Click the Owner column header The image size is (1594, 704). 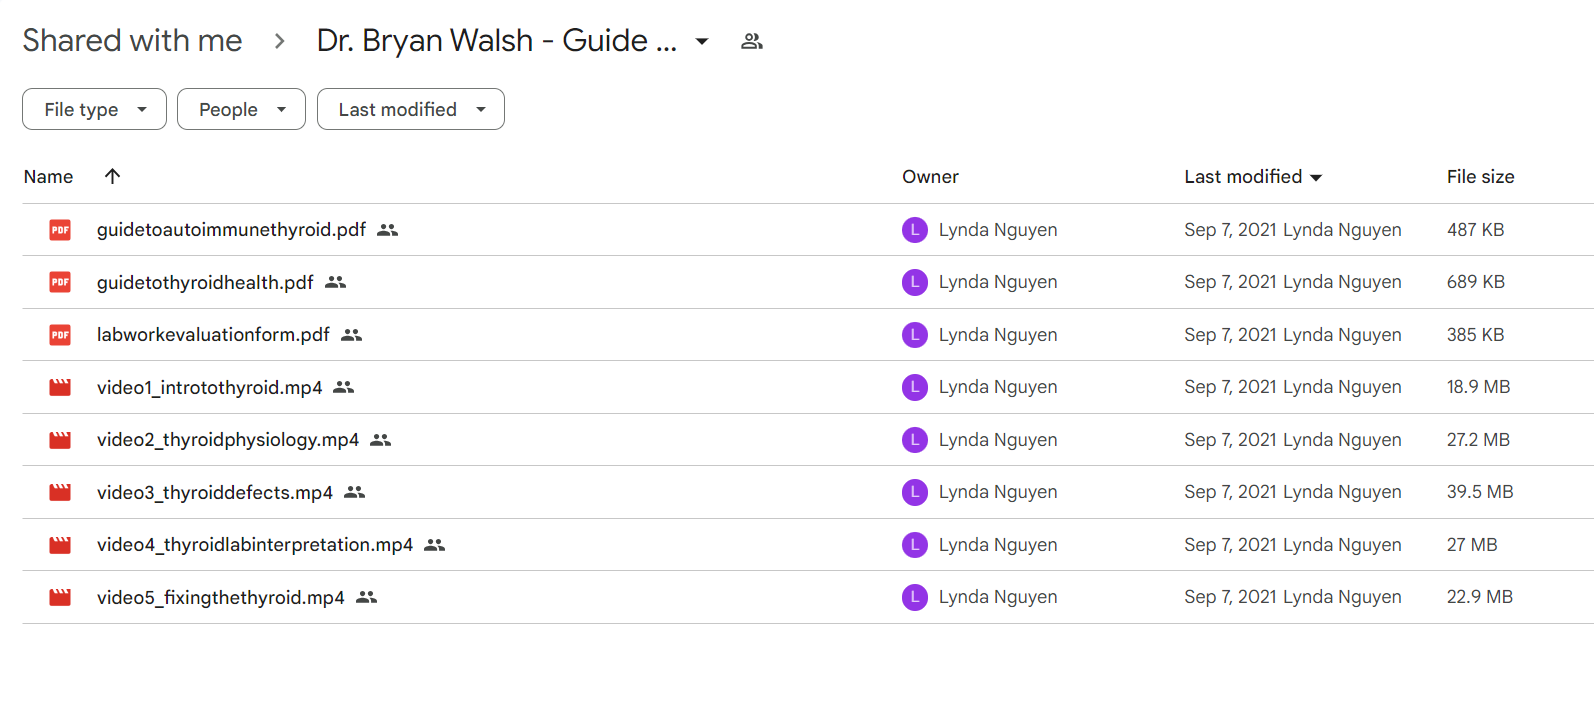tap(930, 176)
